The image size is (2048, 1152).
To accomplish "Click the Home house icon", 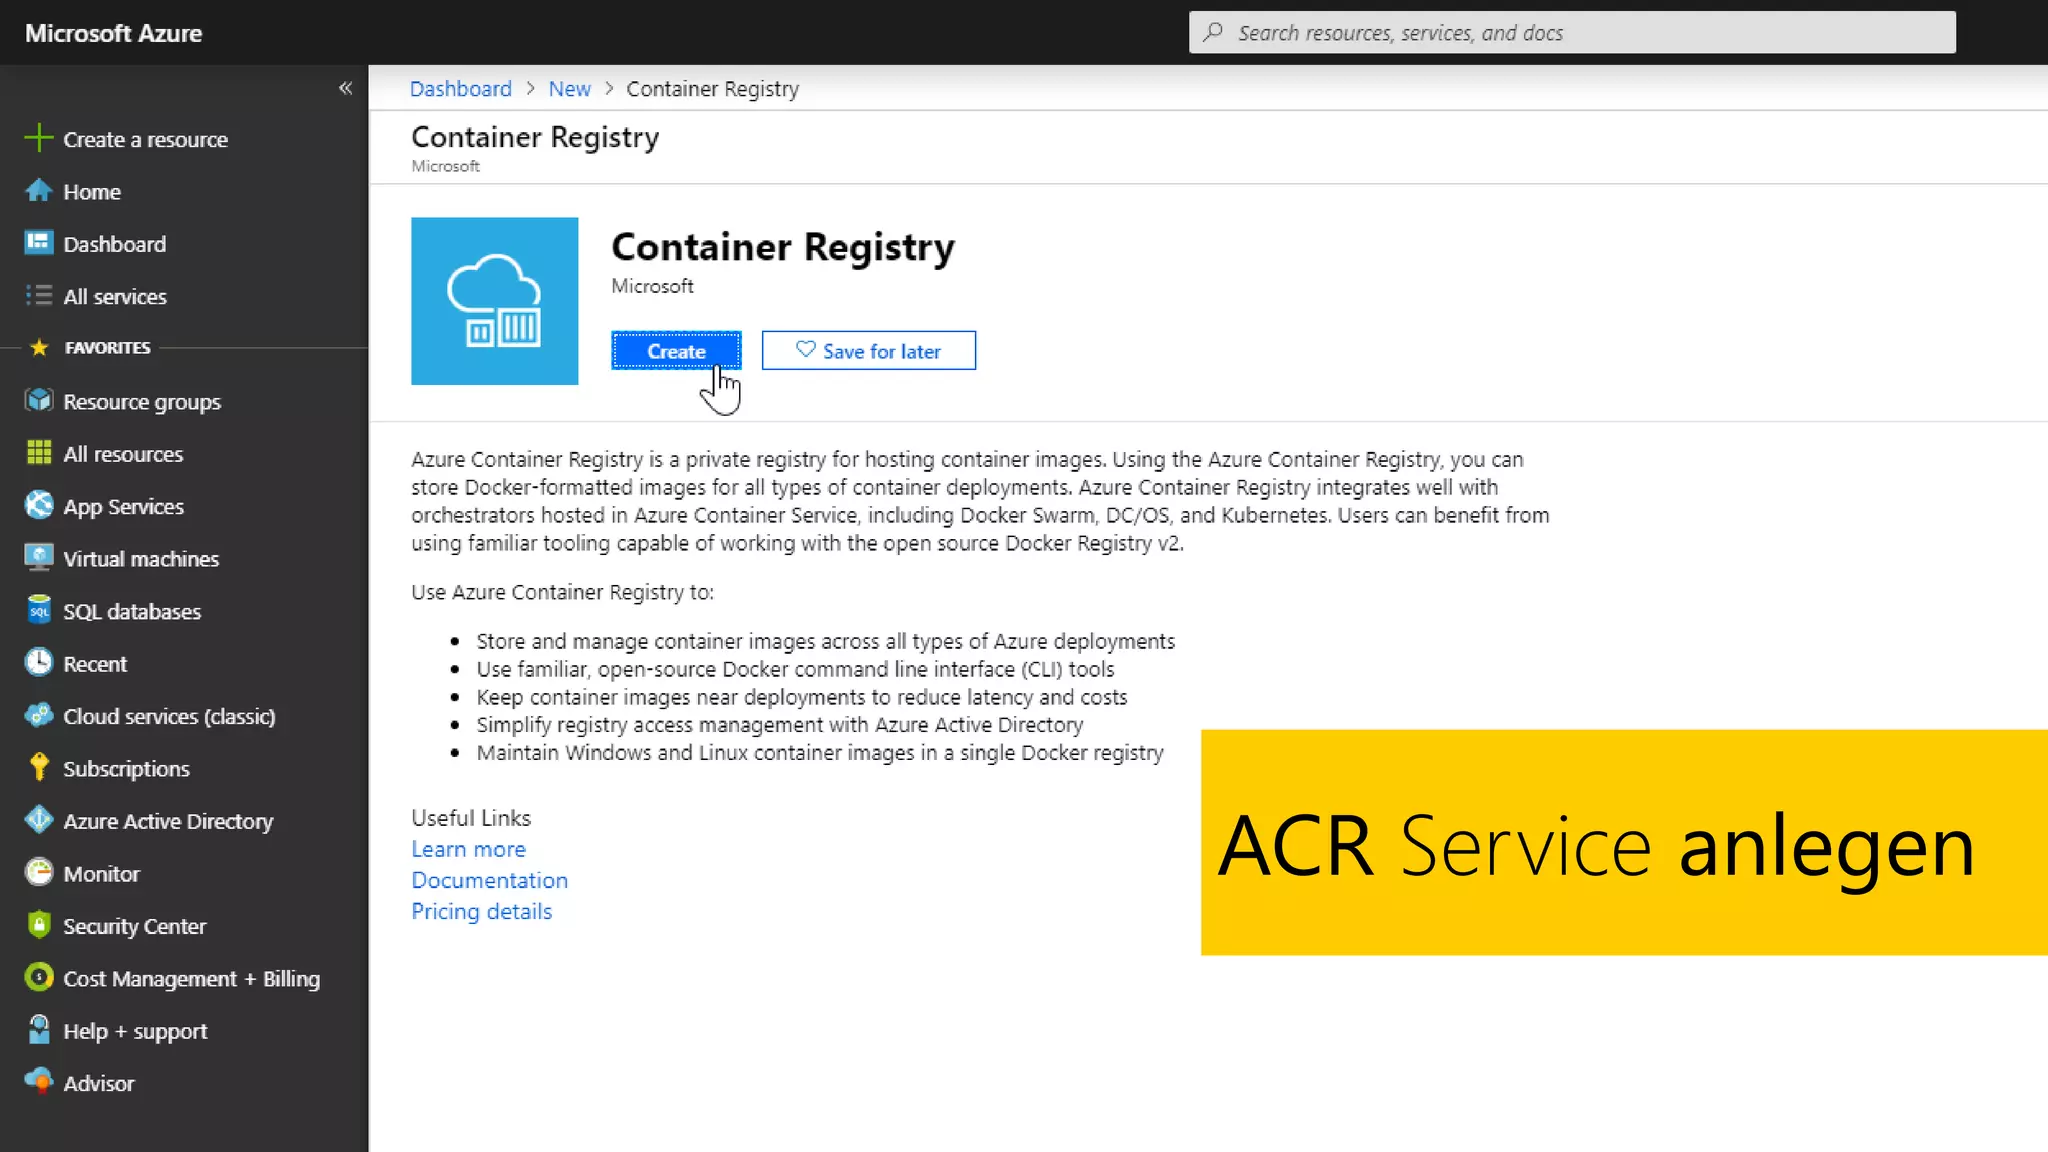I will pyautogui.click(x=38, y=190).
